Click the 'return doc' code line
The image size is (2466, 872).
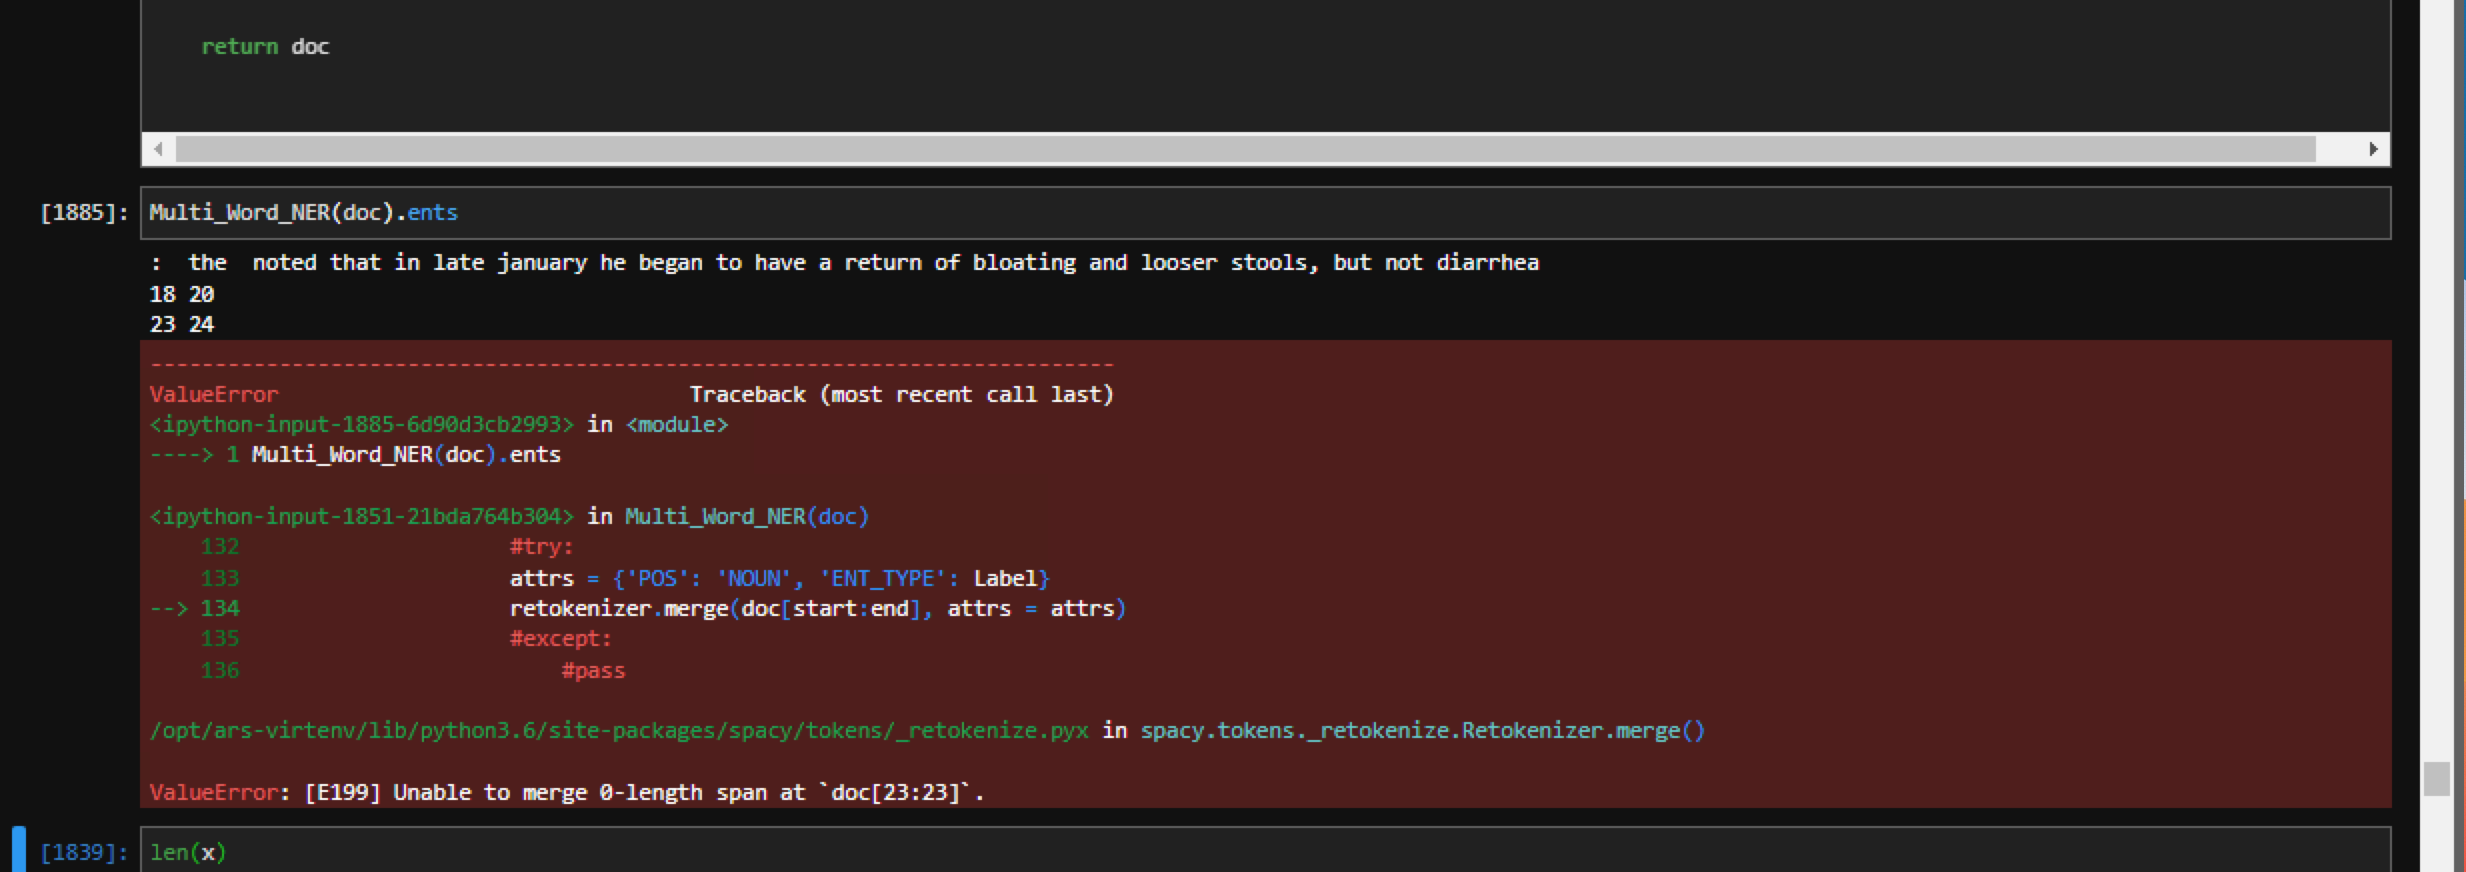(x=265, y=47)
